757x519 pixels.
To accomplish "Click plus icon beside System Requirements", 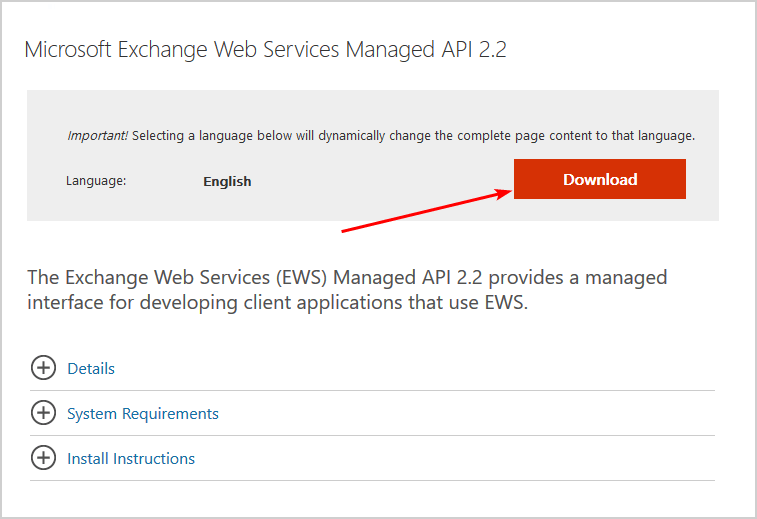I will click(43, 413).
